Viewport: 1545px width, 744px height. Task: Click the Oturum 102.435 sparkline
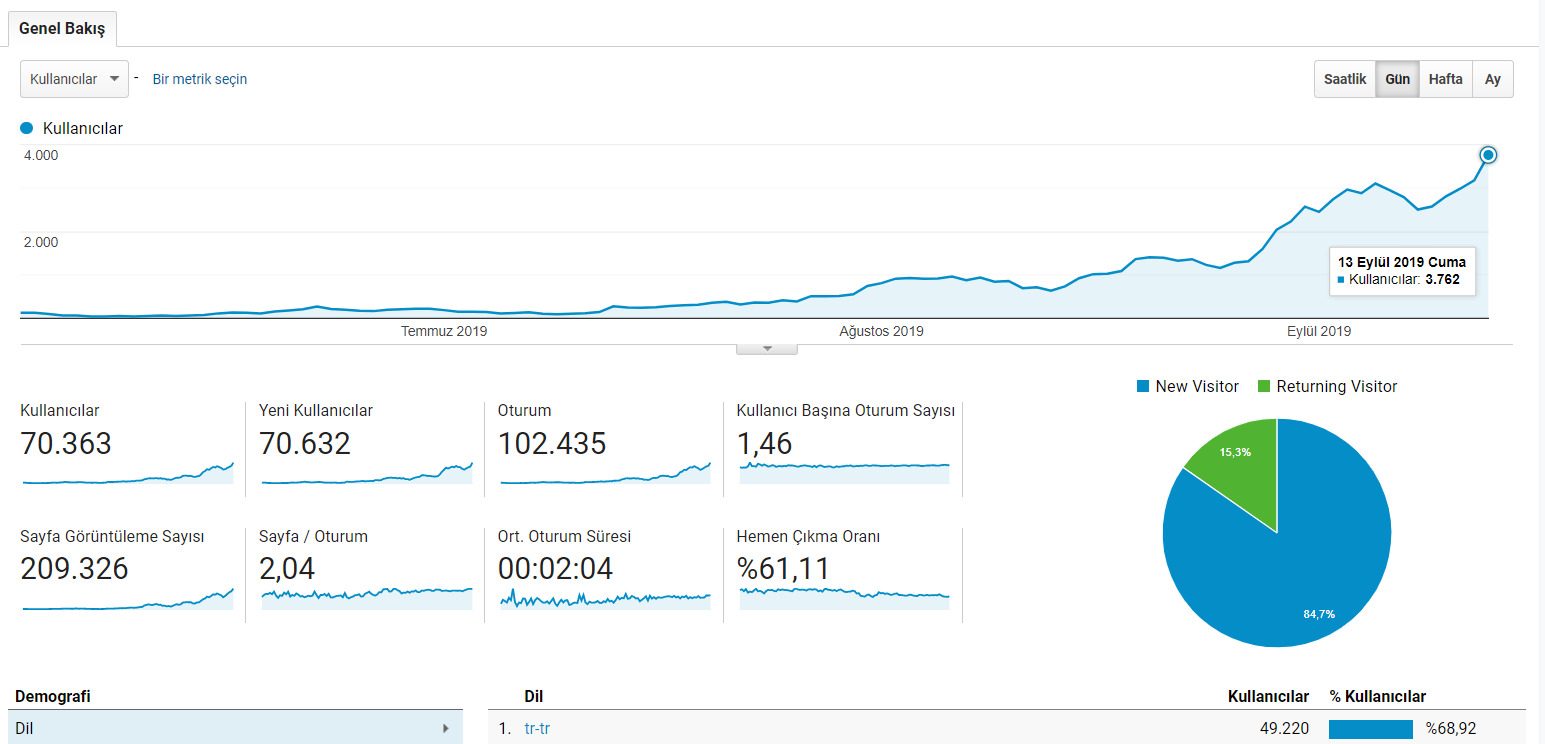pyautogui.click(x=605, y=473)
